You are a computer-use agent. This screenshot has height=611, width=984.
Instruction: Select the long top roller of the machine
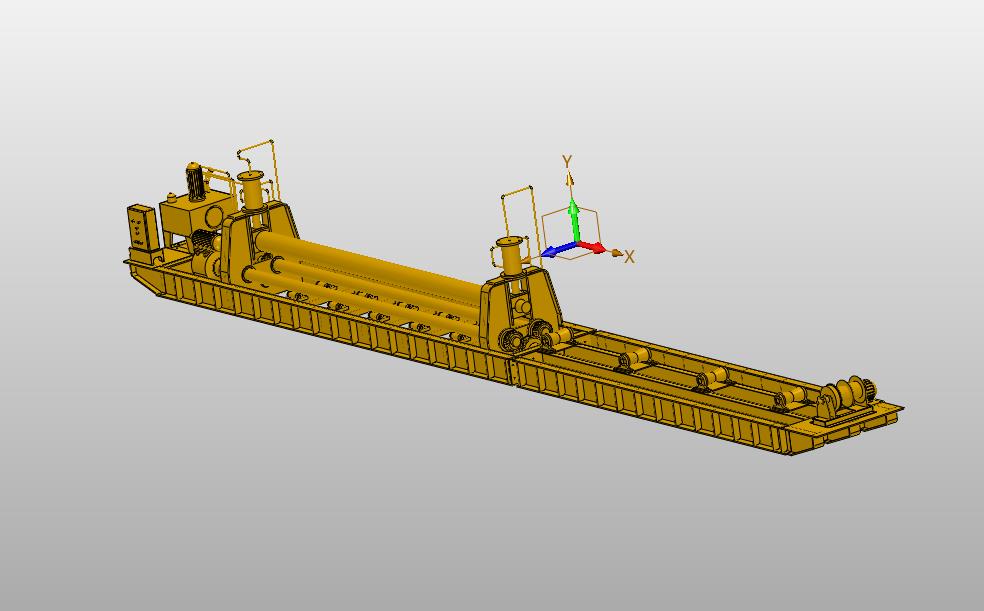369,265
